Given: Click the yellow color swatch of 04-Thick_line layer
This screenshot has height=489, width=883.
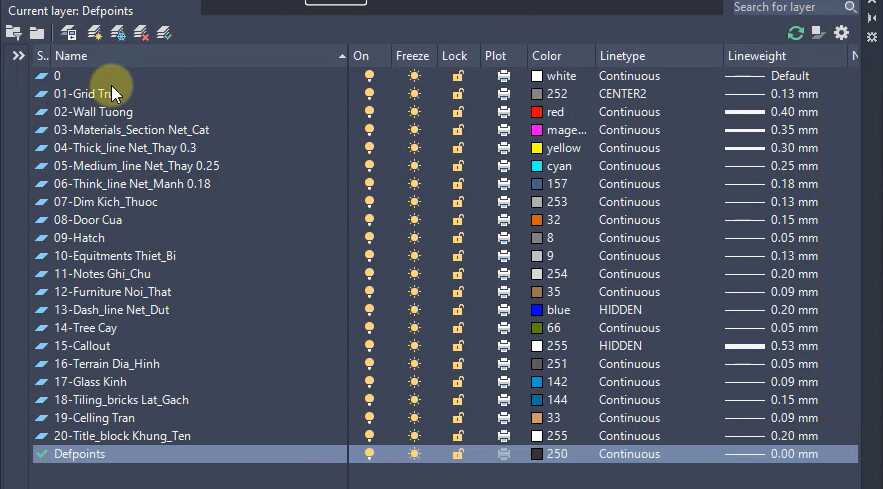Looking at the screenshot, I should 537,148.
